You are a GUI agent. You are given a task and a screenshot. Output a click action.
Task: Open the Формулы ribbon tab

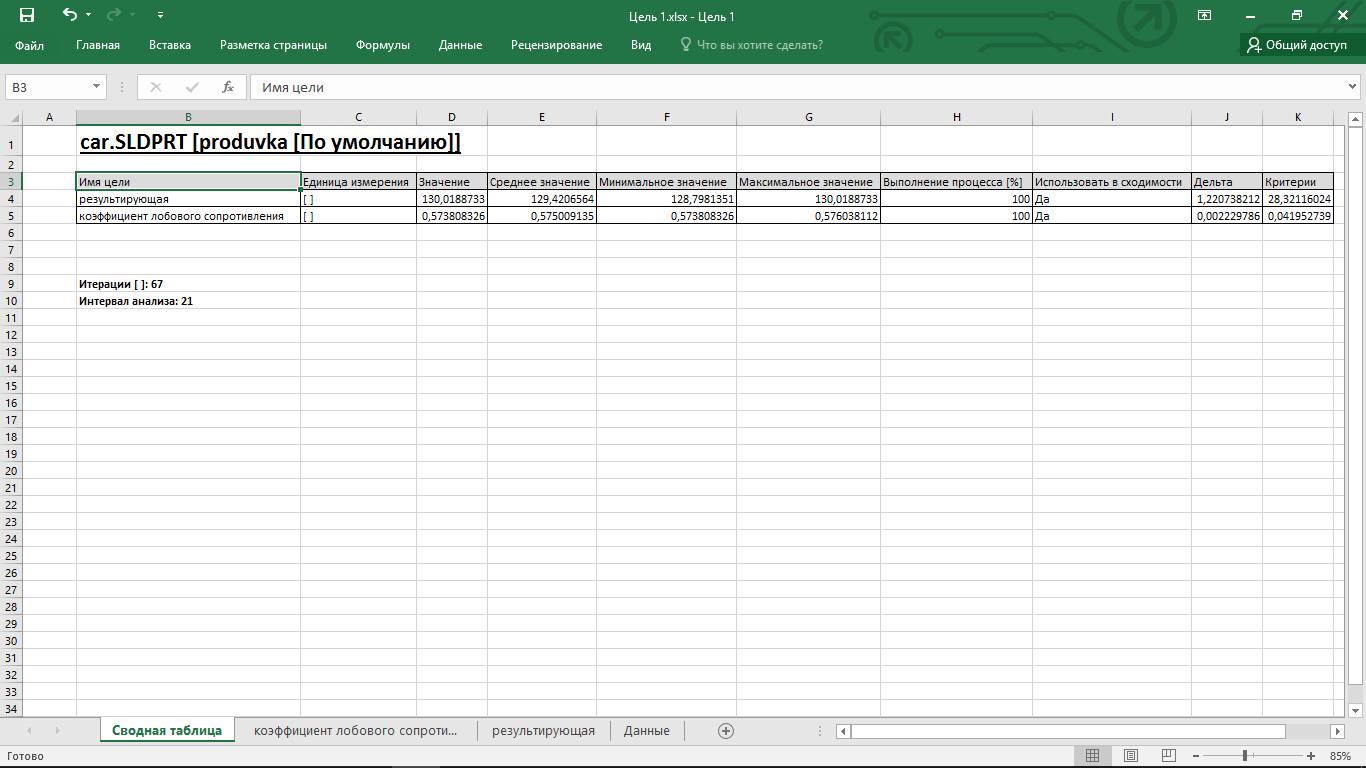[x=382, y=45]
